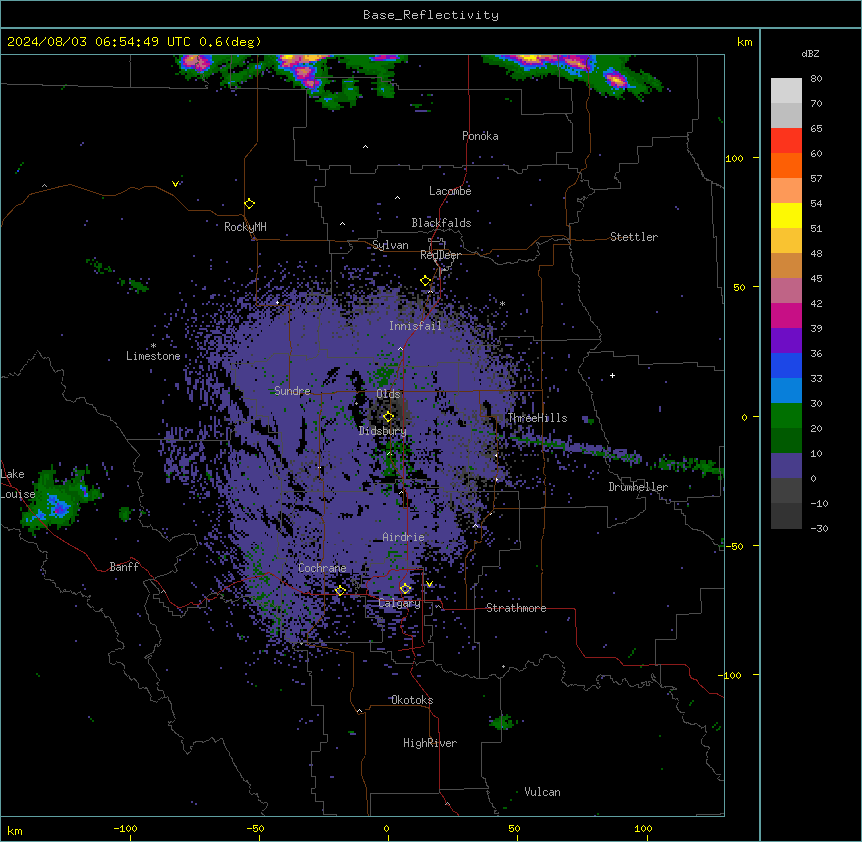Click the Olds city label
862x842 pixels.
[x=388, y=394]
